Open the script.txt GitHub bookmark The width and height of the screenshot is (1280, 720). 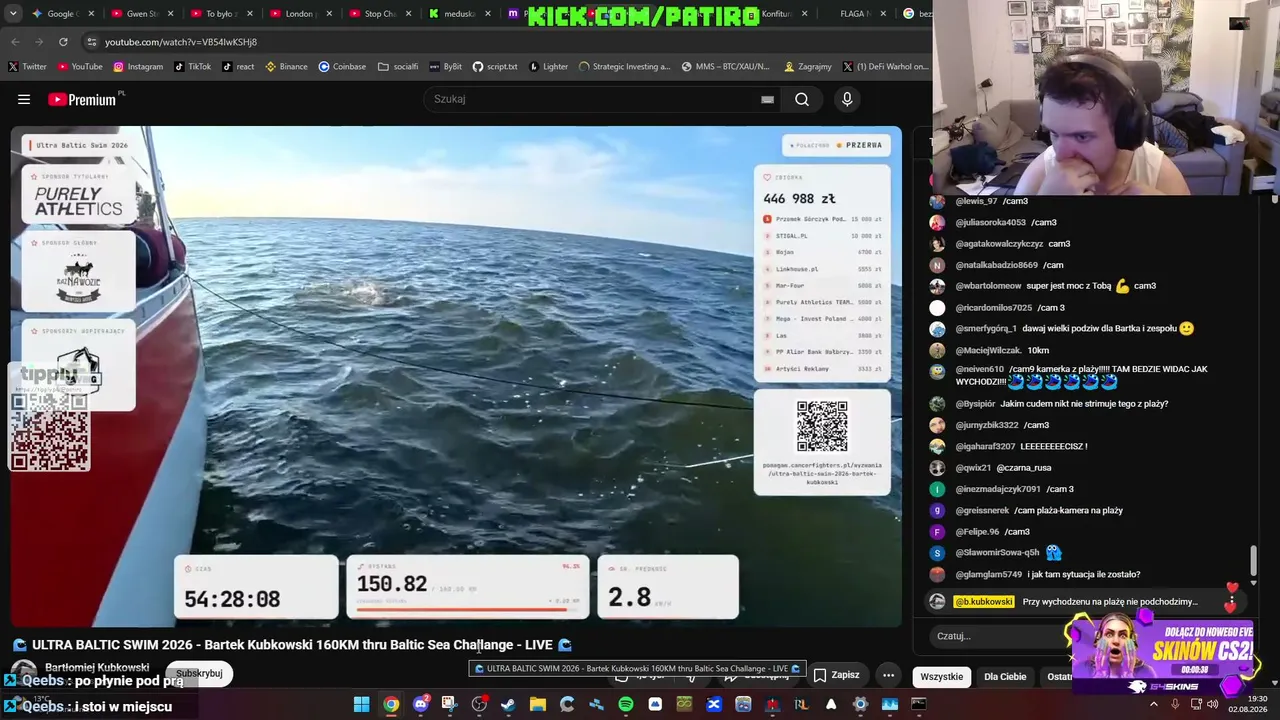(x=495, y=67)
